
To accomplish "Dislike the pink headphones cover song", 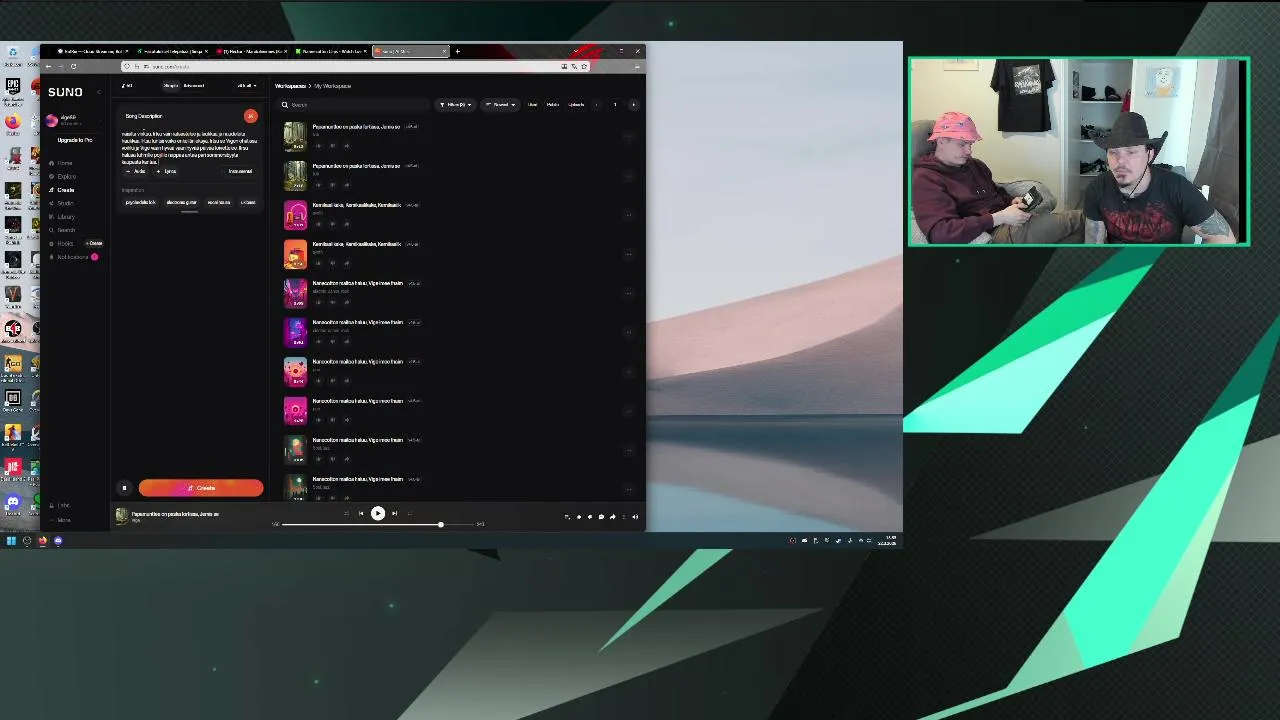I will pos(333,224).
